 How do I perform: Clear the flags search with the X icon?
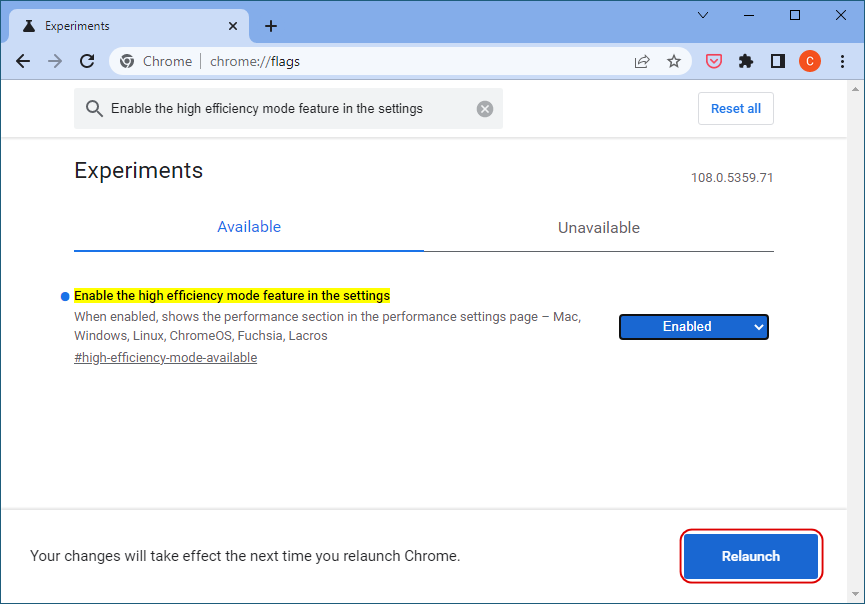pyautogui.click(x=485, y=109)
